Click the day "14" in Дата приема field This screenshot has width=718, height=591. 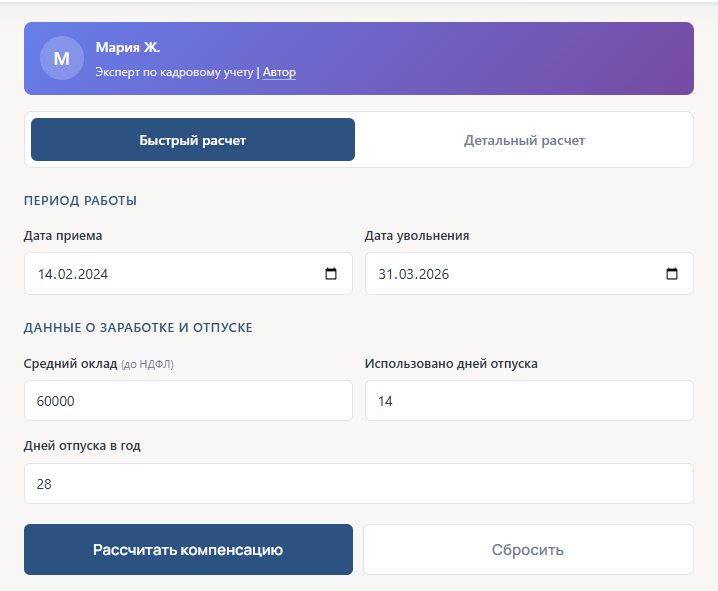pos(46,274)
